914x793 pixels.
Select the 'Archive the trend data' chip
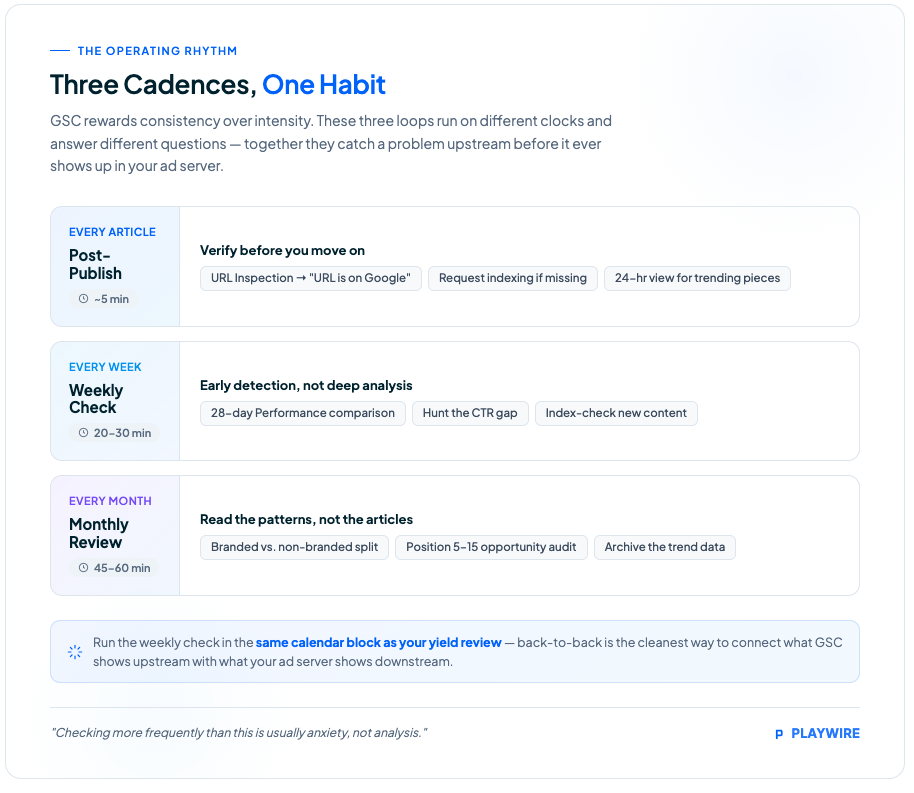click(665, 548)
